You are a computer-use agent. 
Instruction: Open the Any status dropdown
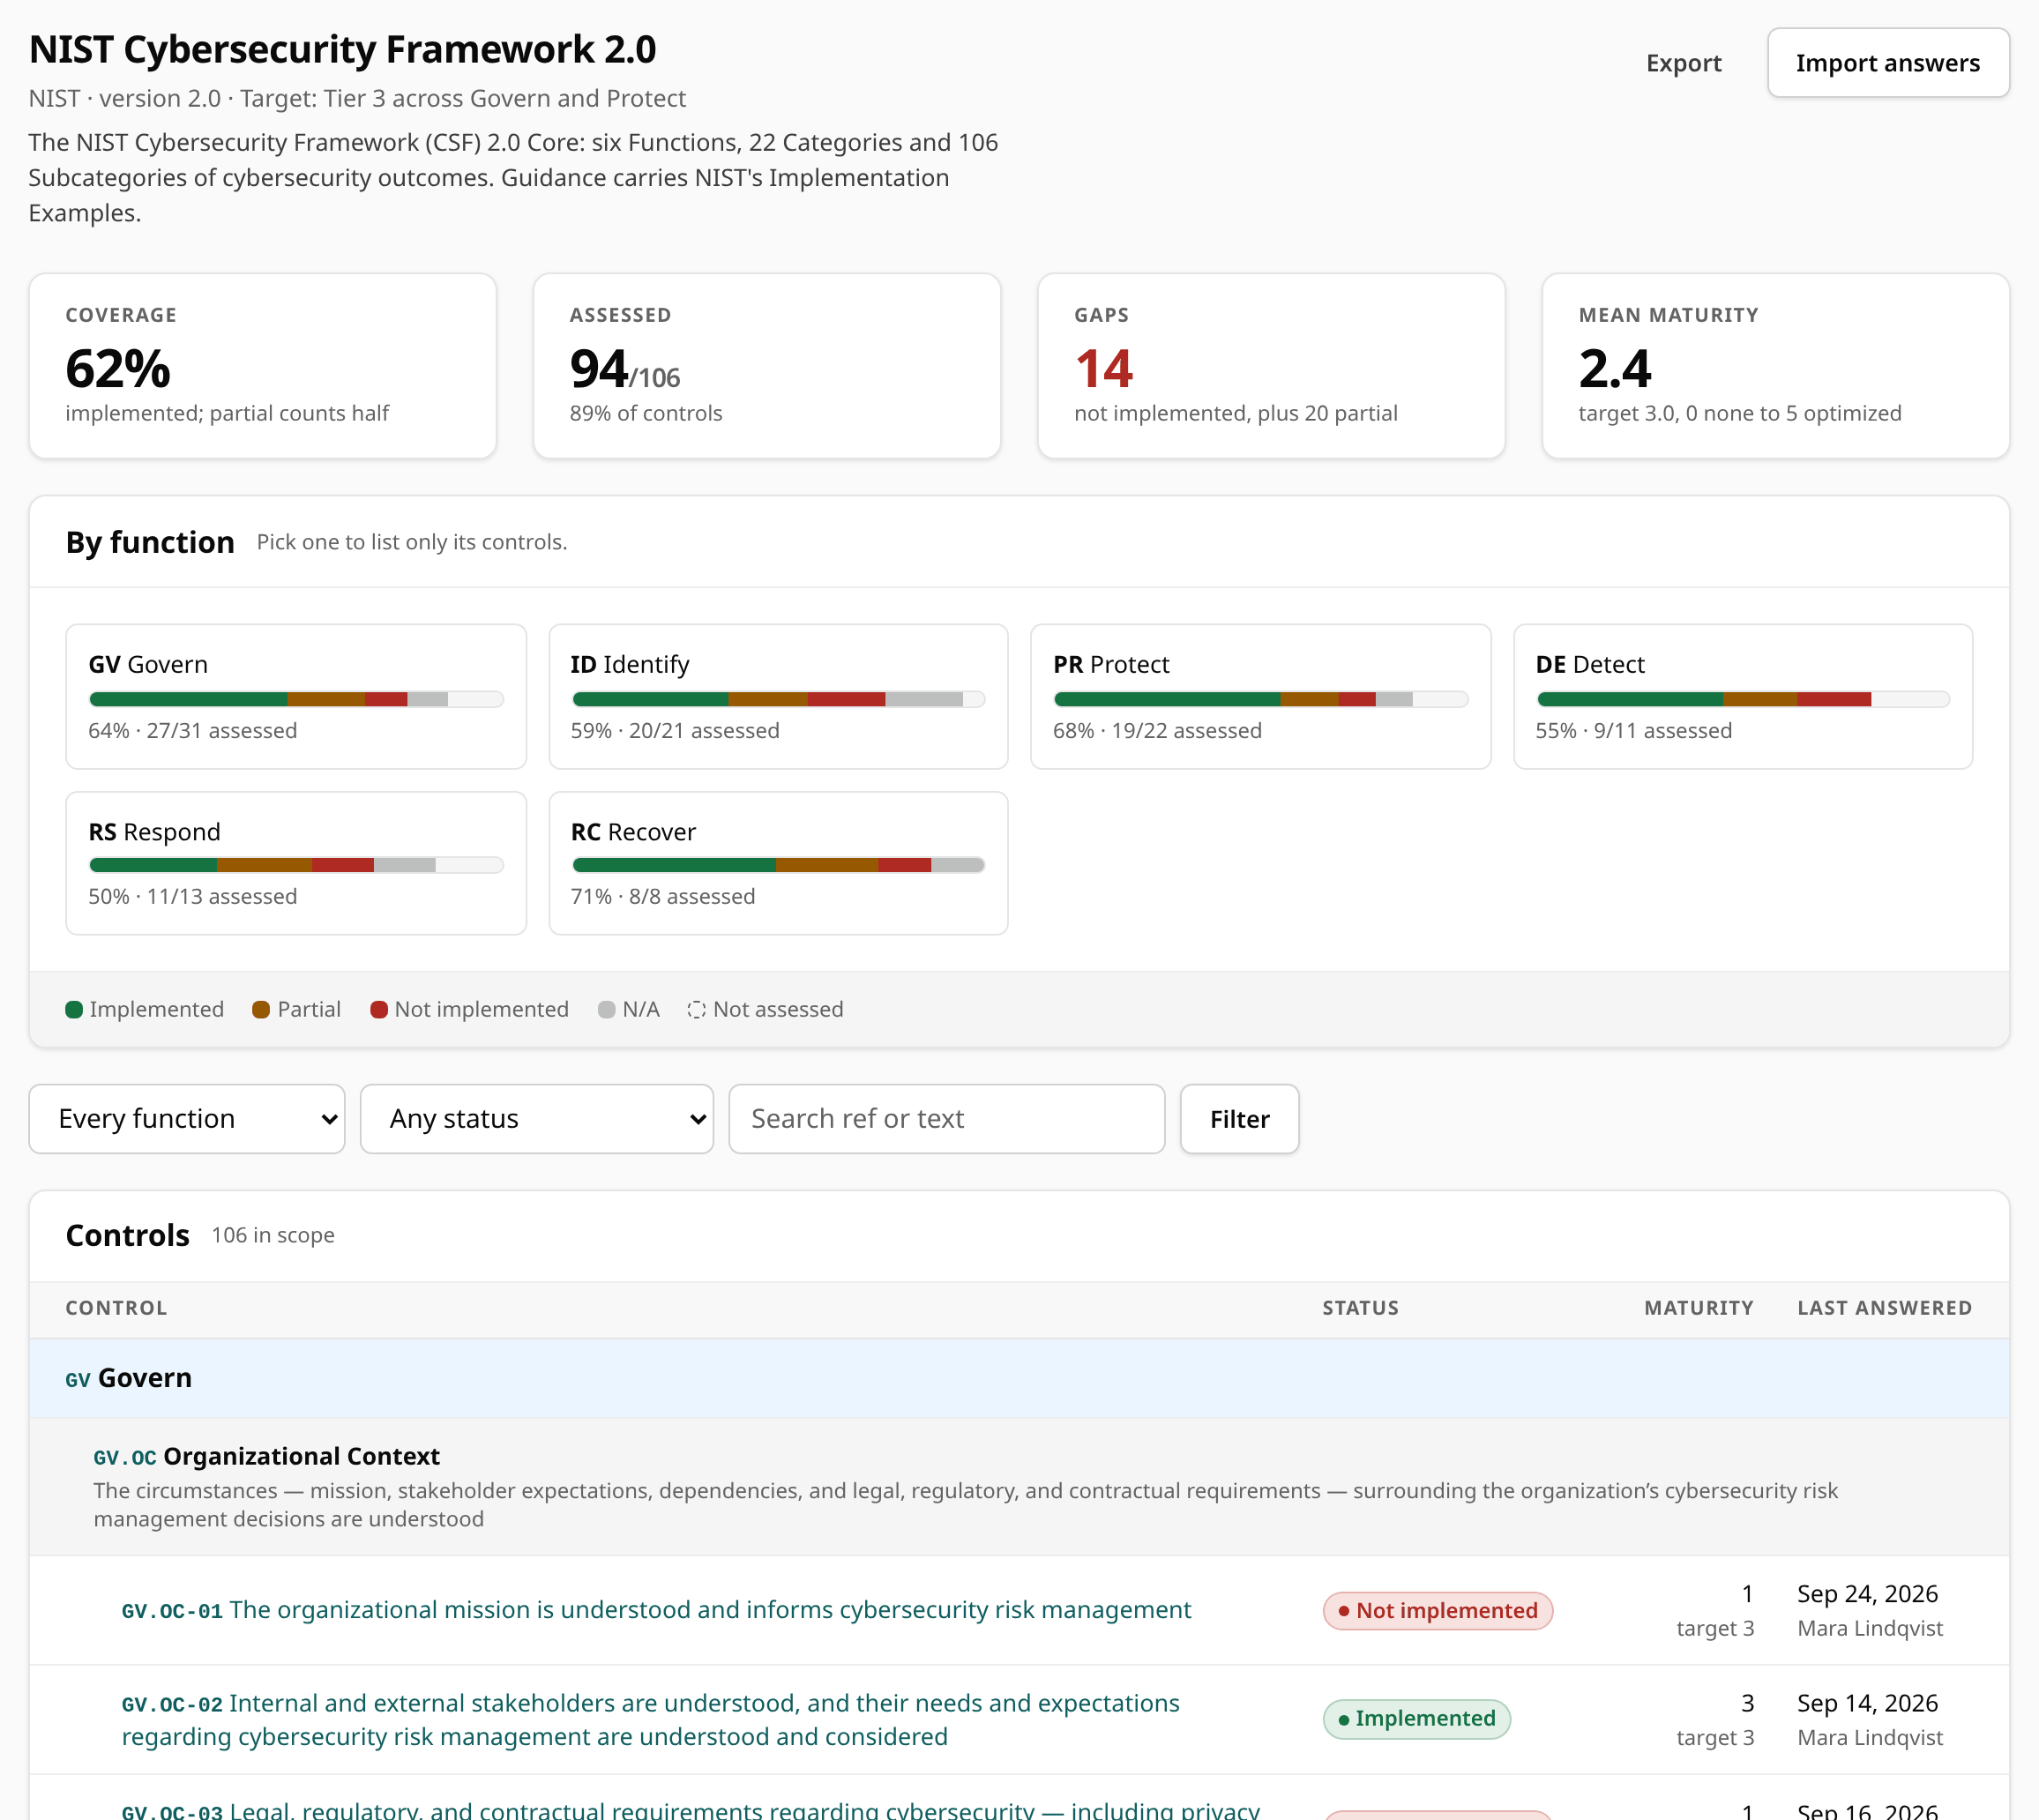tap(537, 1118)
